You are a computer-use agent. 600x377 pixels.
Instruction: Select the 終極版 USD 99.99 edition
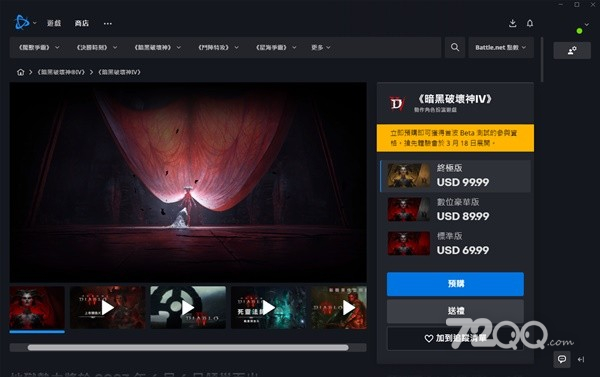pos(455,176)
